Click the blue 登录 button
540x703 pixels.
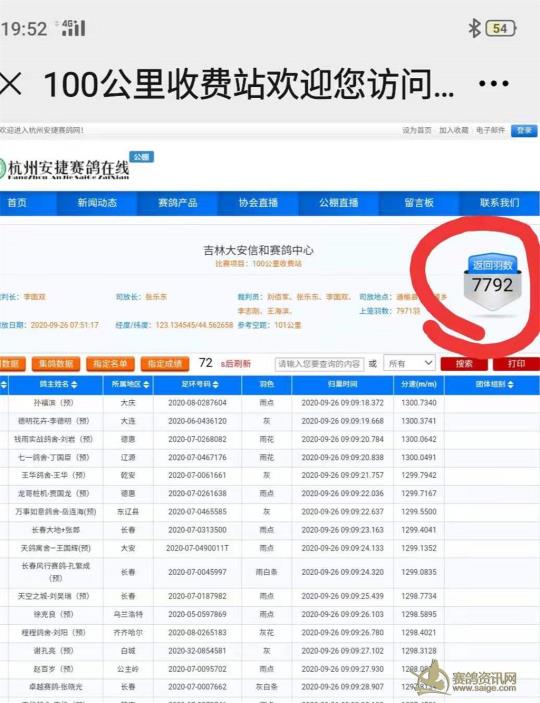pos(524,130)
